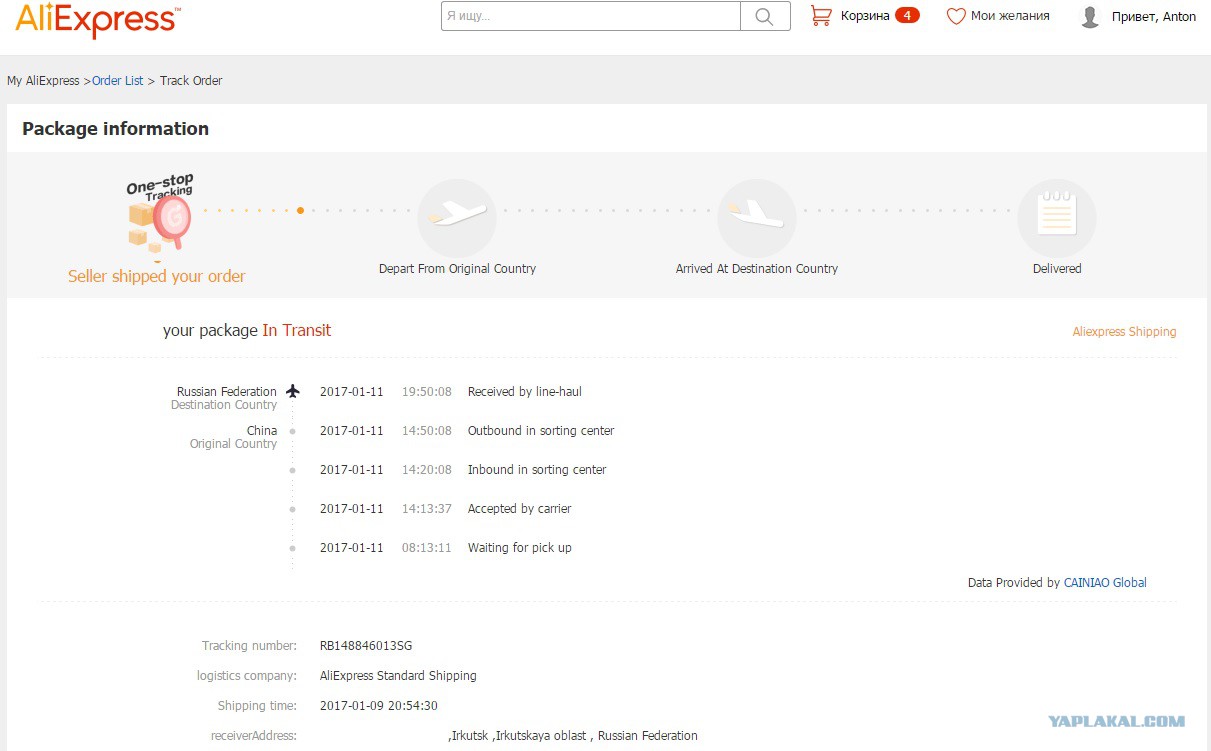Click timeline dot beside Waiting for pick up

[x=292, y=548]
